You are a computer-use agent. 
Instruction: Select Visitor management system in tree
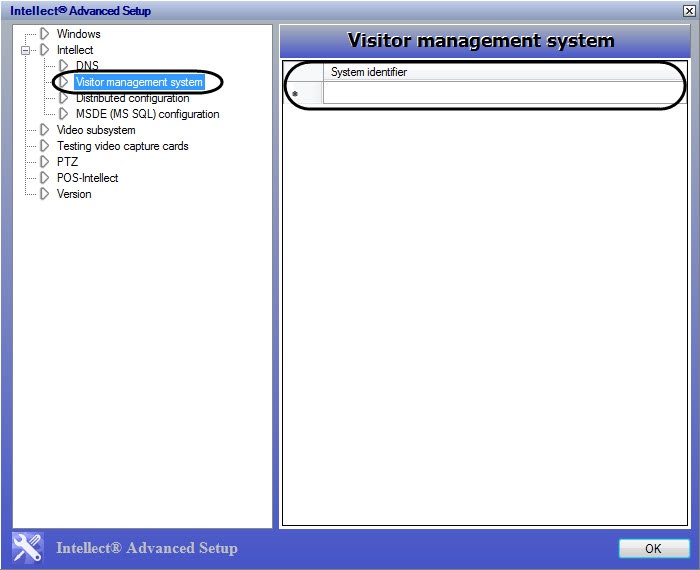tap(139, 82)
